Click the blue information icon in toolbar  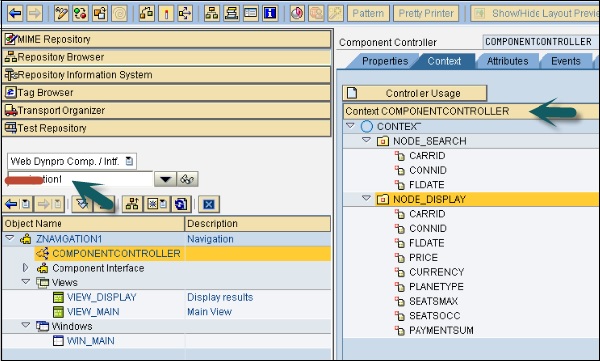coord(270,13)
